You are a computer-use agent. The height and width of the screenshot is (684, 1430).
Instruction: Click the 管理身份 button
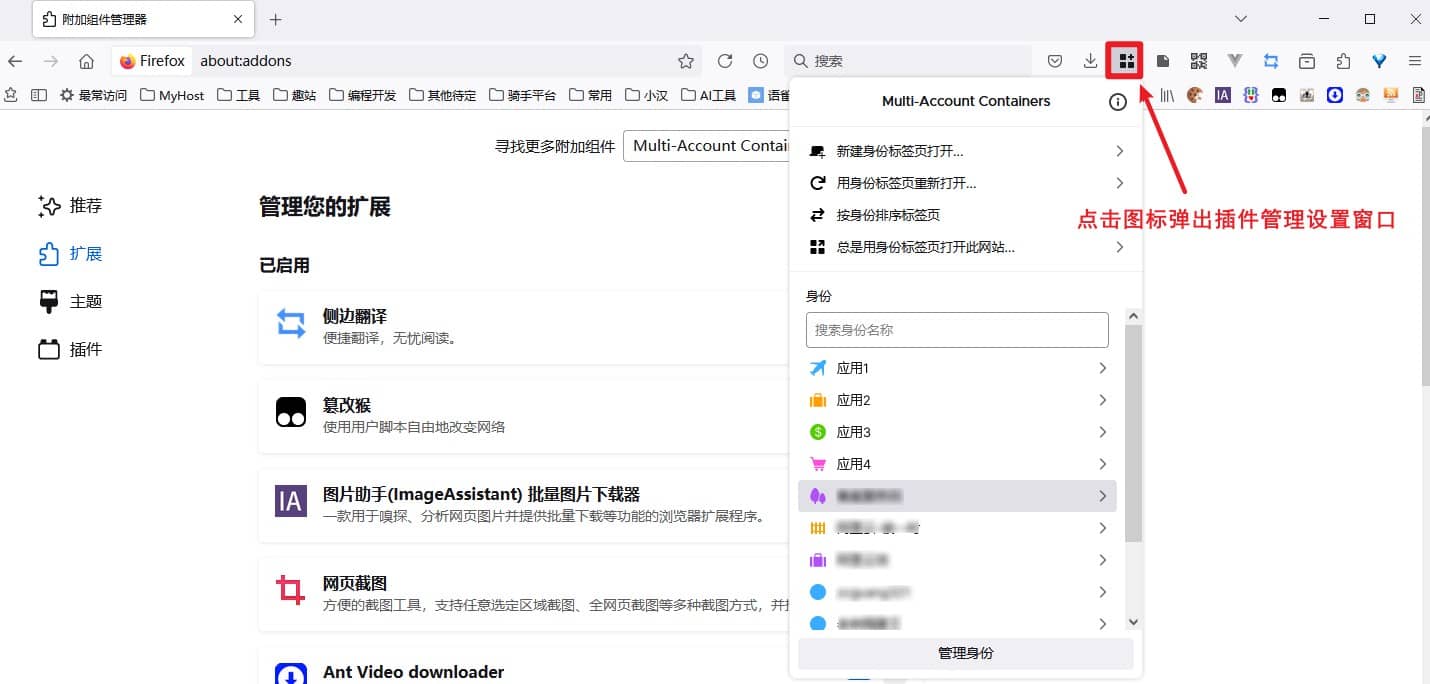[965, 653]
